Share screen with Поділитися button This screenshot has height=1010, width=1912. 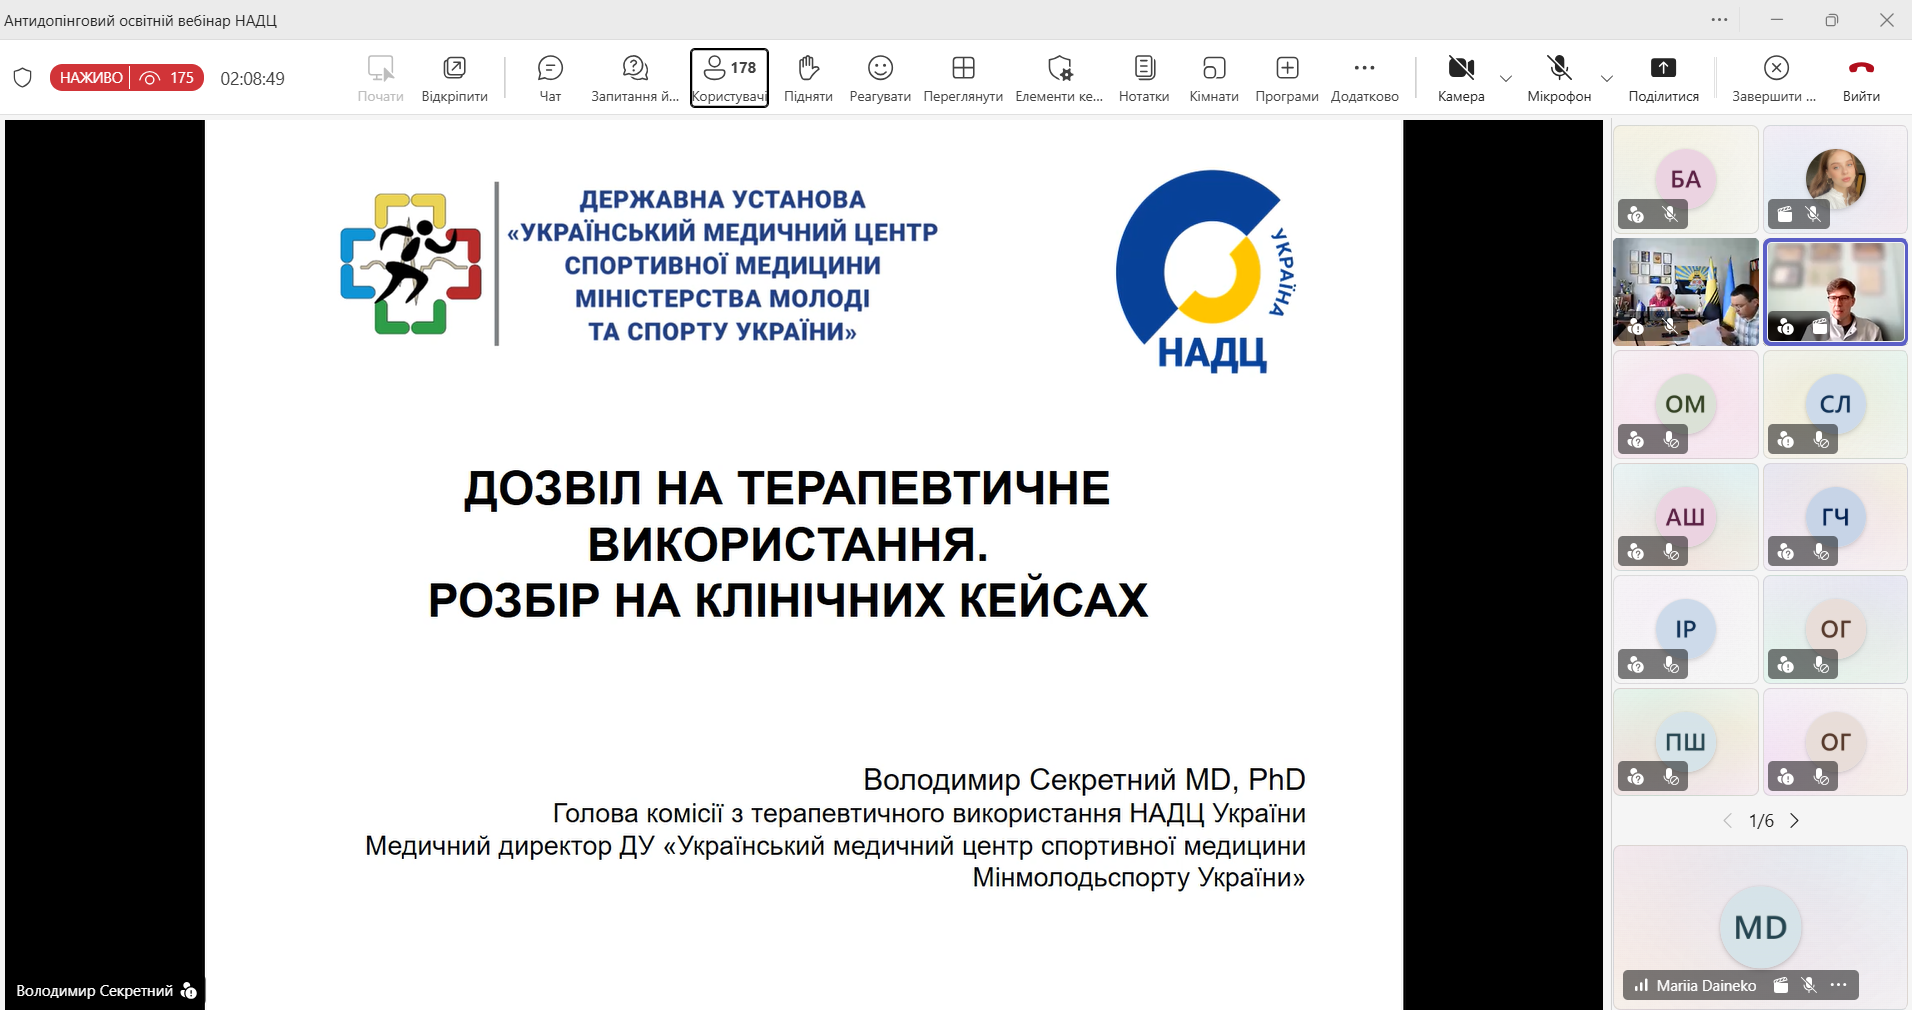[x=1663, y=78]
